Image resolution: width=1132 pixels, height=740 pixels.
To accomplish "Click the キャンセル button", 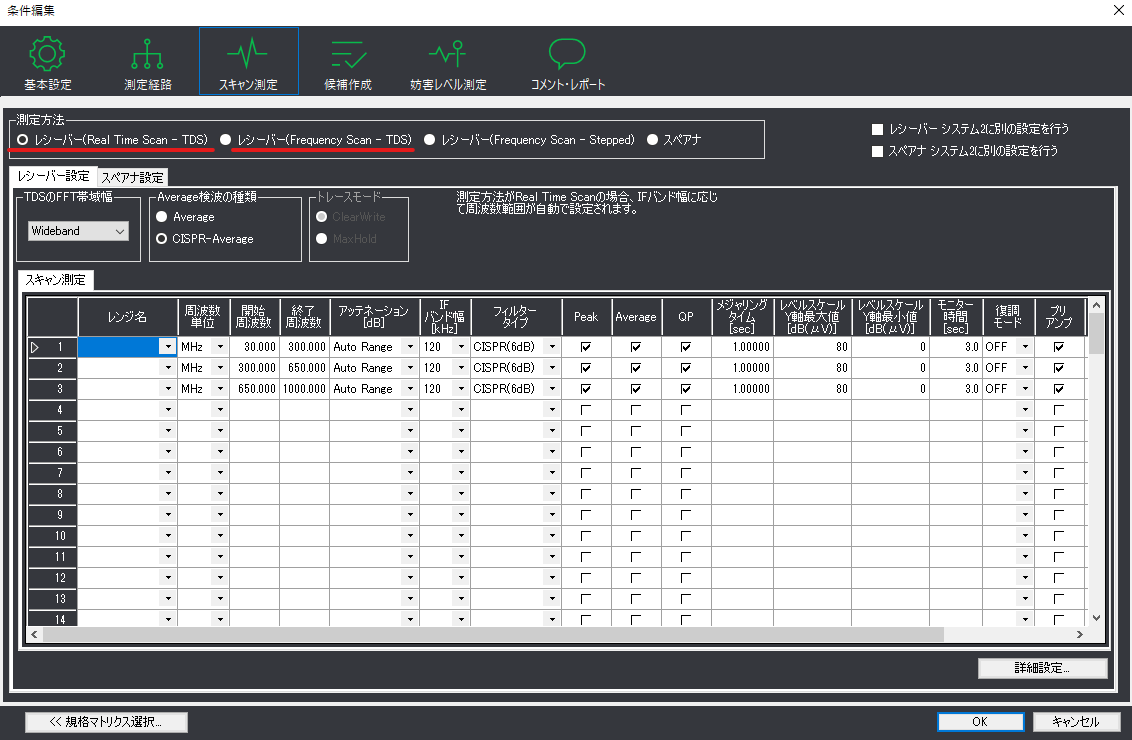I will pos(1076,721).
